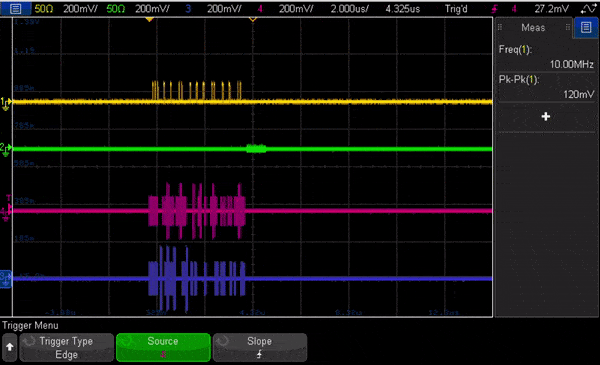Select channel 4 200mV/ scale setting
Image resolution: width=600 pixels, height=365 pixels.
click(x=285, y=9)
